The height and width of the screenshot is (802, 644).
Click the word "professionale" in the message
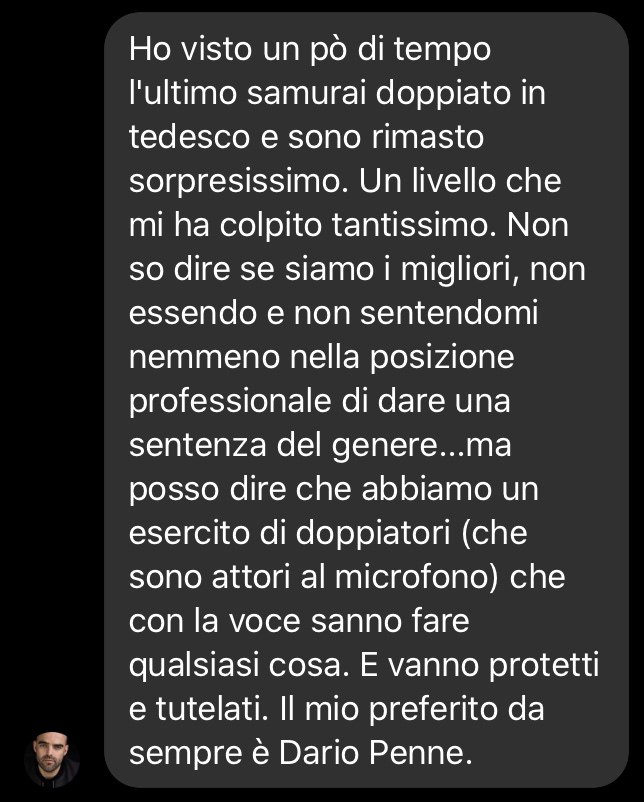coord(231,403)
